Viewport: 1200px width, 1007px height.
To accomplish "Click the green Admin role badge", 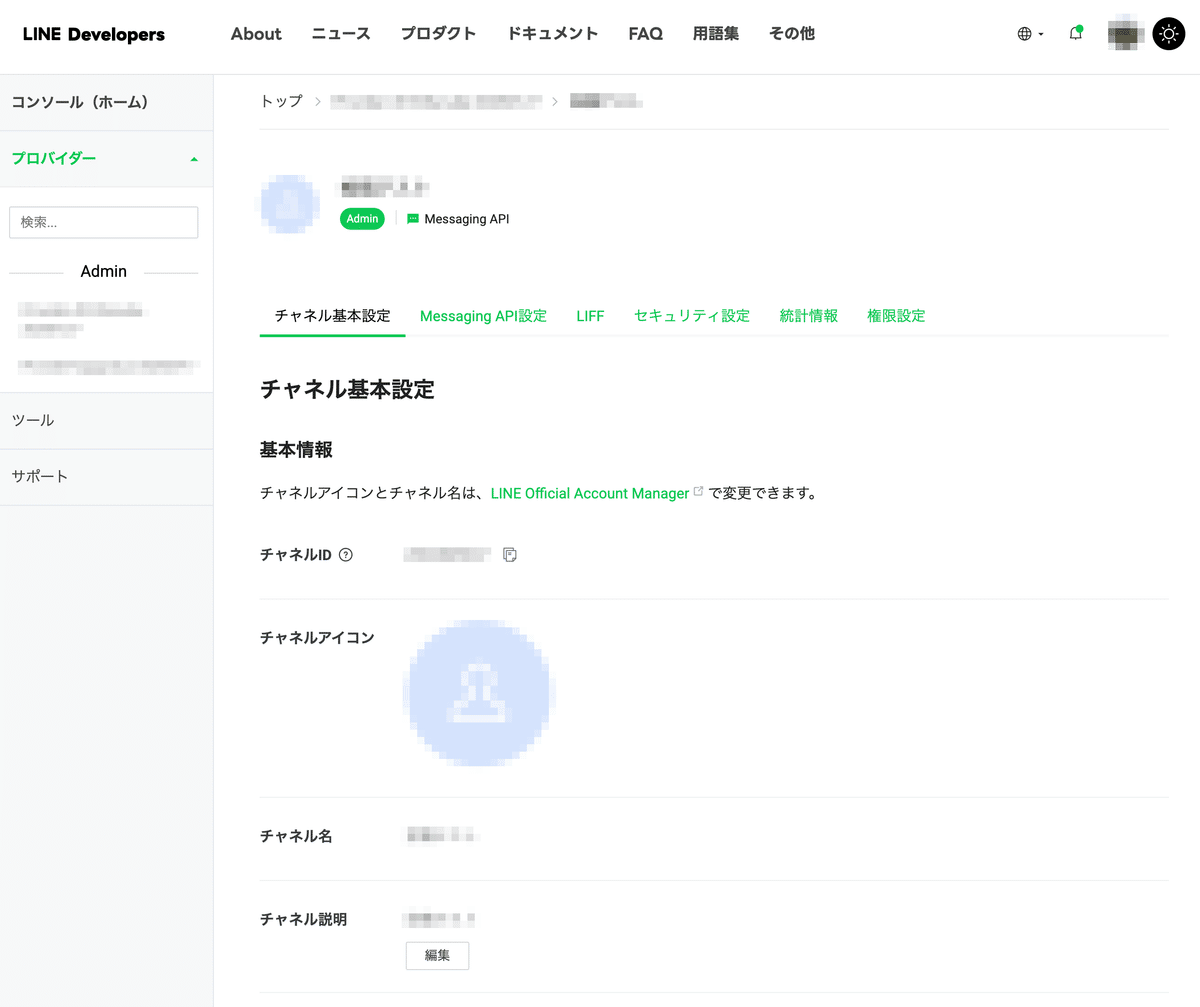I will (x=362, y=218).
